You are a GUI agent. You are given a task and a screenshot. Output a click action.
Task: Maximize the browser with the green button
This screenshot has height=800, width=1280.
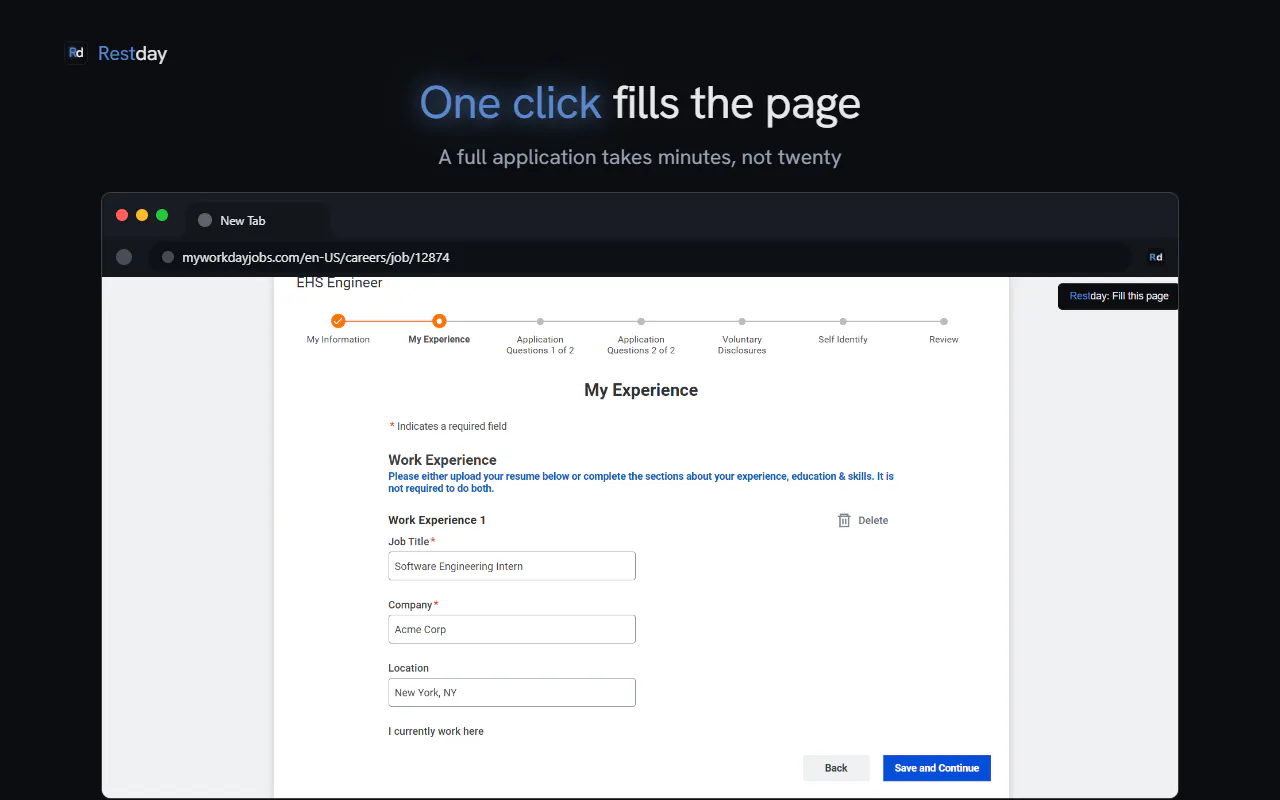coord(162,215)
